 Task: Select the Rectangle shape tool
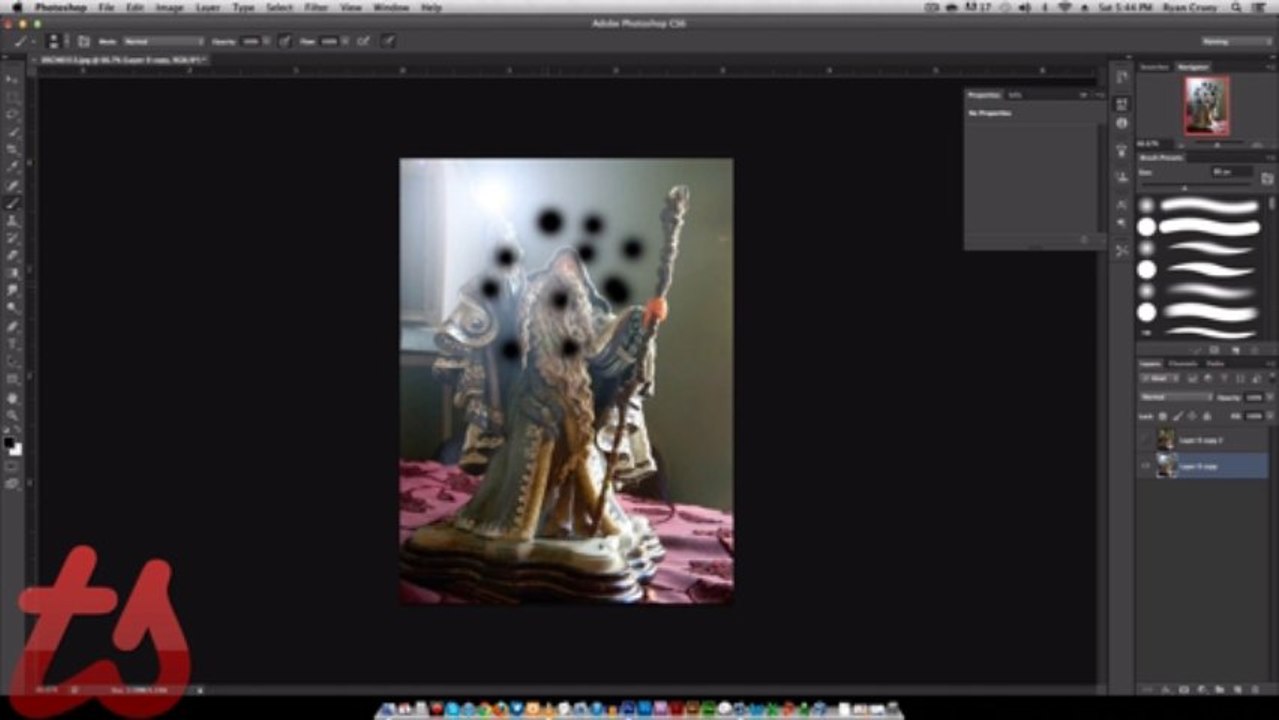(13, 379)
